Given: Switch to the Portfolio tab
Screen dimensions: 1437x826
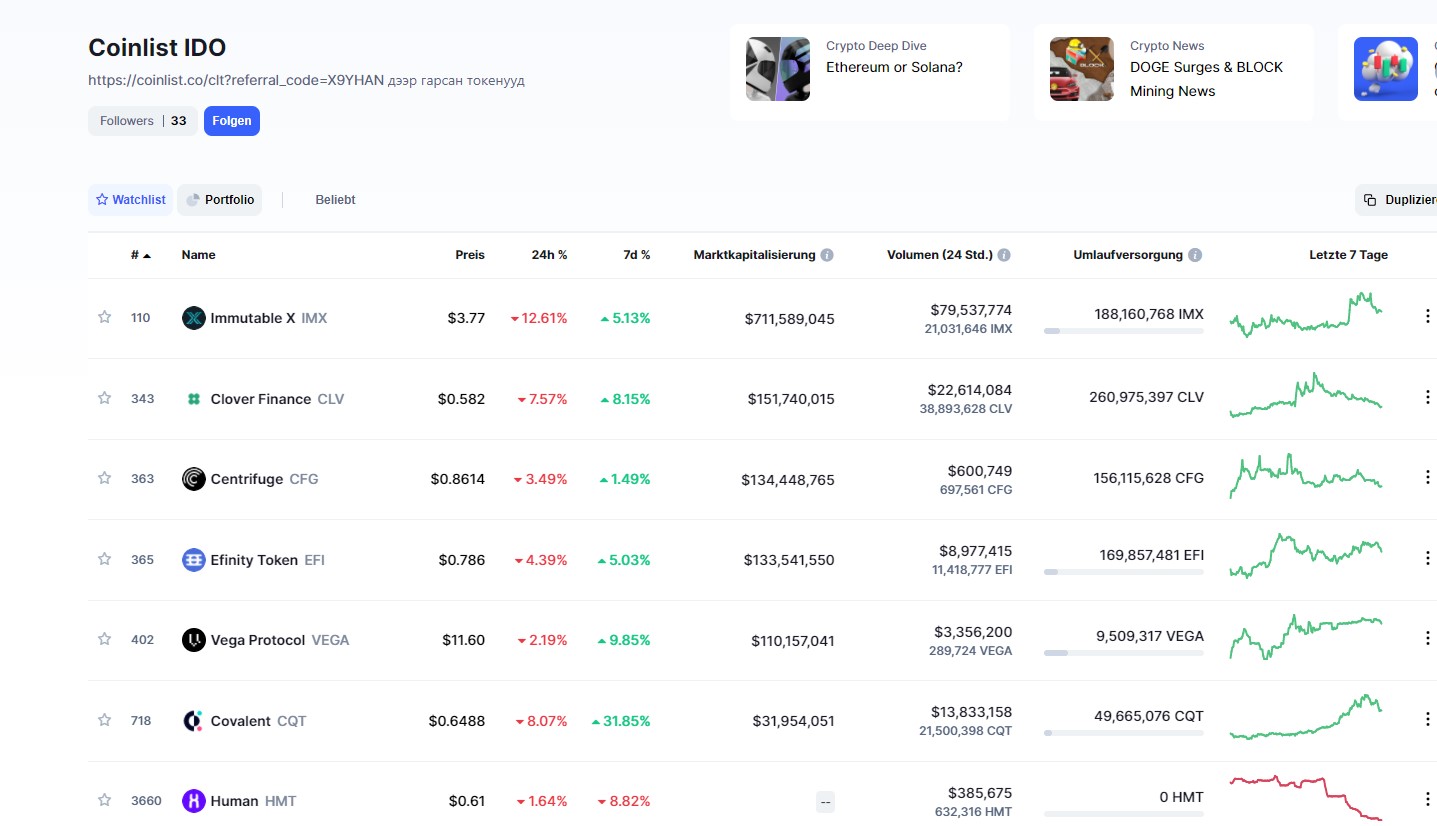Looking at the screenshot, I should pyautogui.click(x=220, y=200).
